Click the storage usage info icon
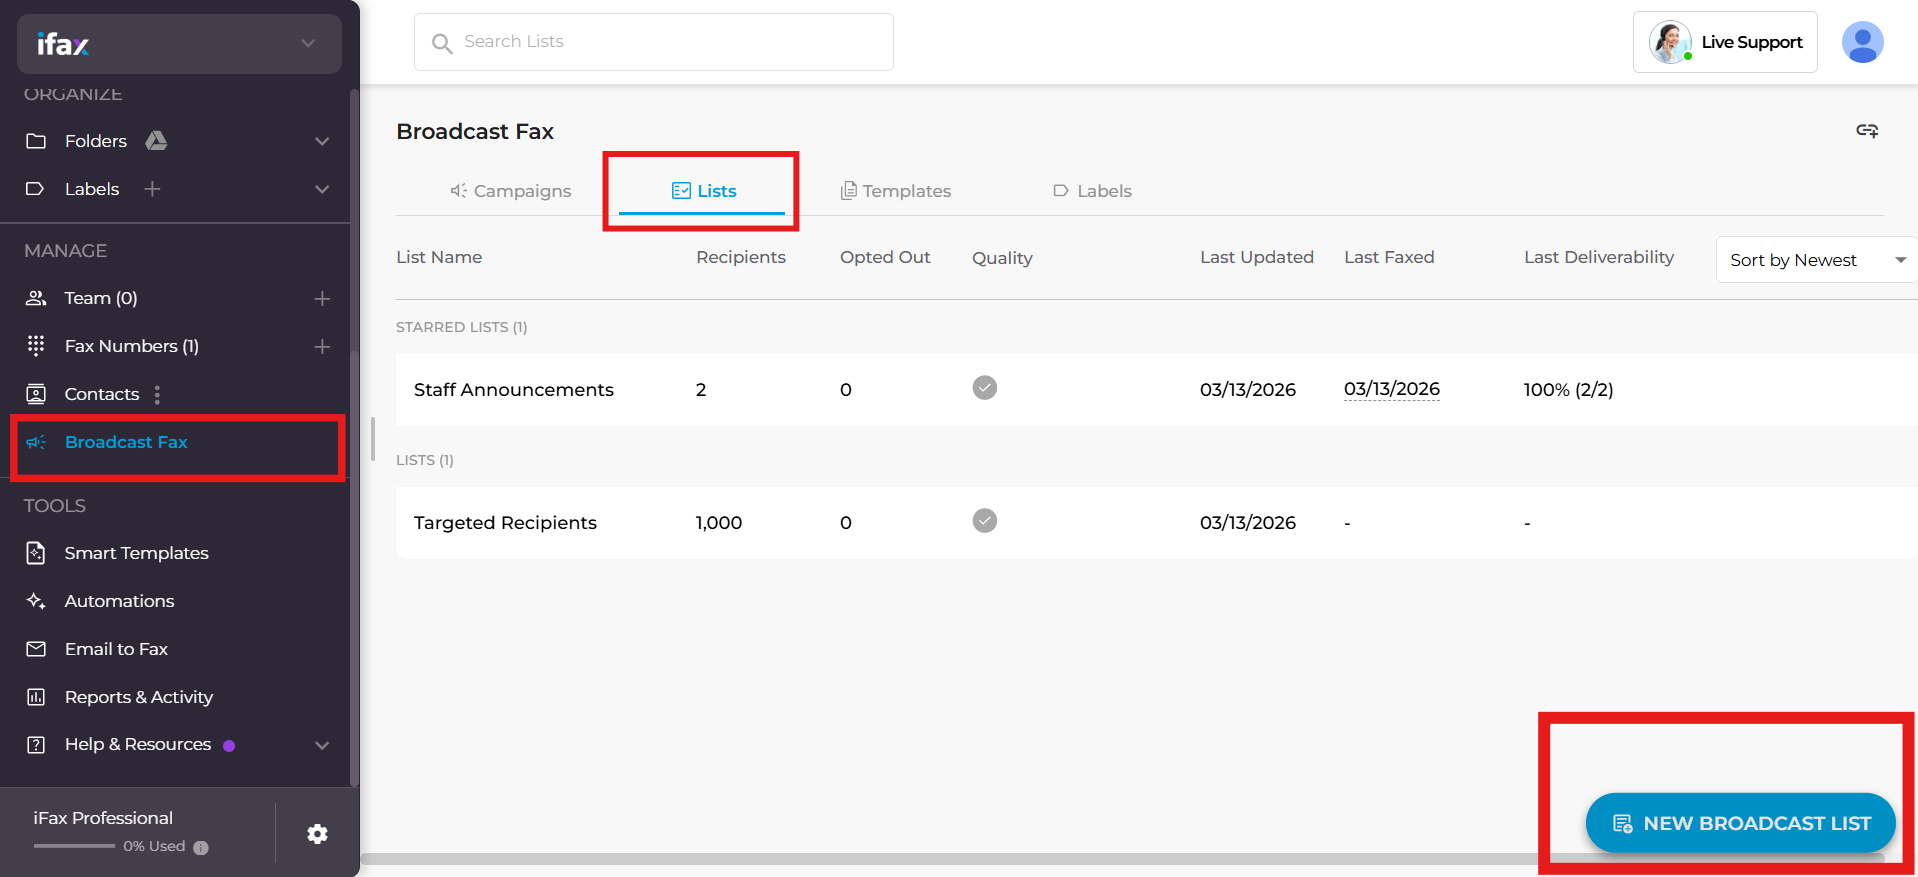1918x877 pixels. [201, 847]
